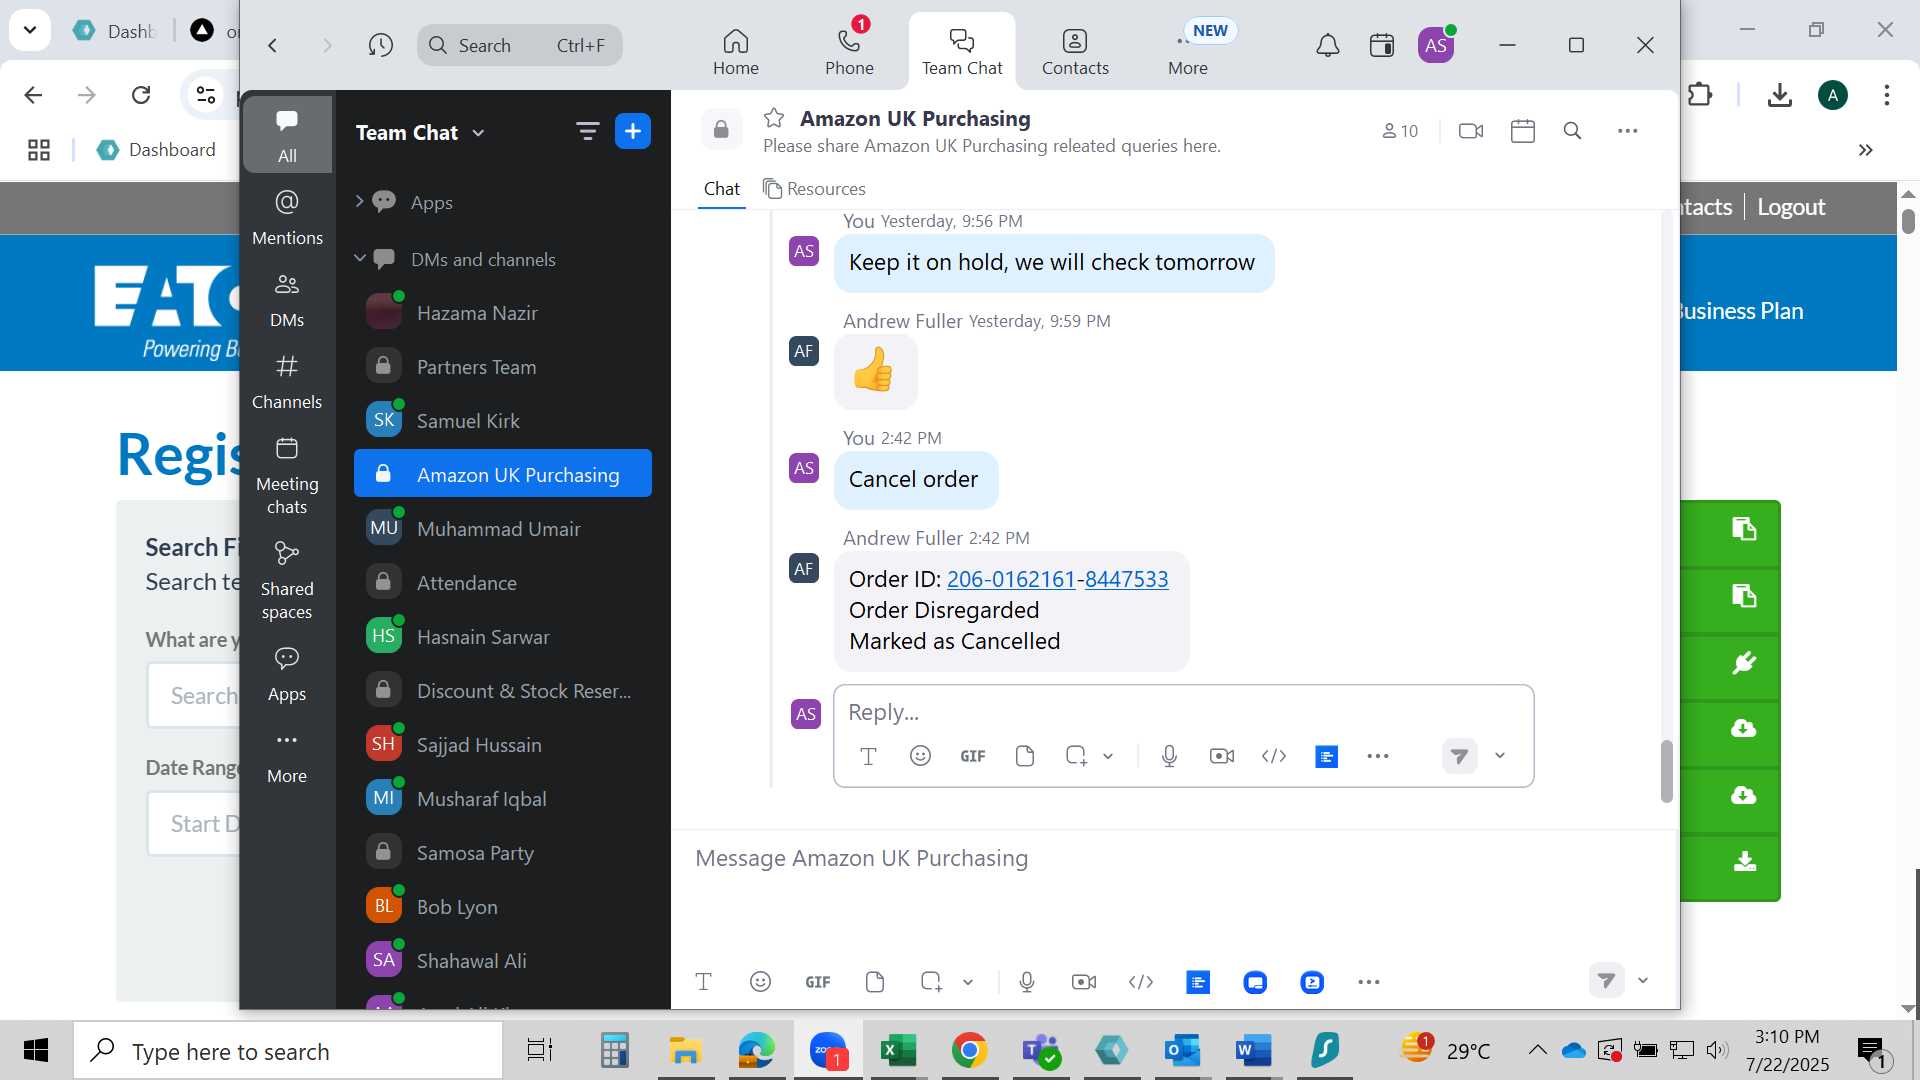Open the More tab labeled NEW

tap(1188, 51)
